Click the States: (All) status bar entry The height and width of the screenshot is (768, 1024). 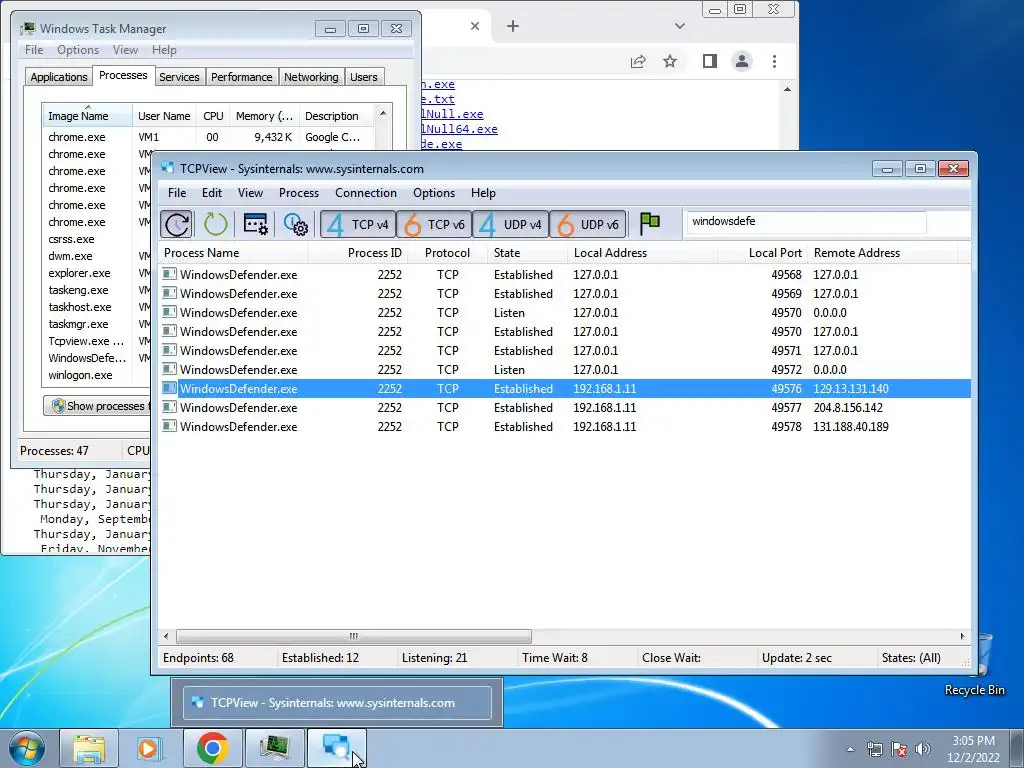coord(911,658)
